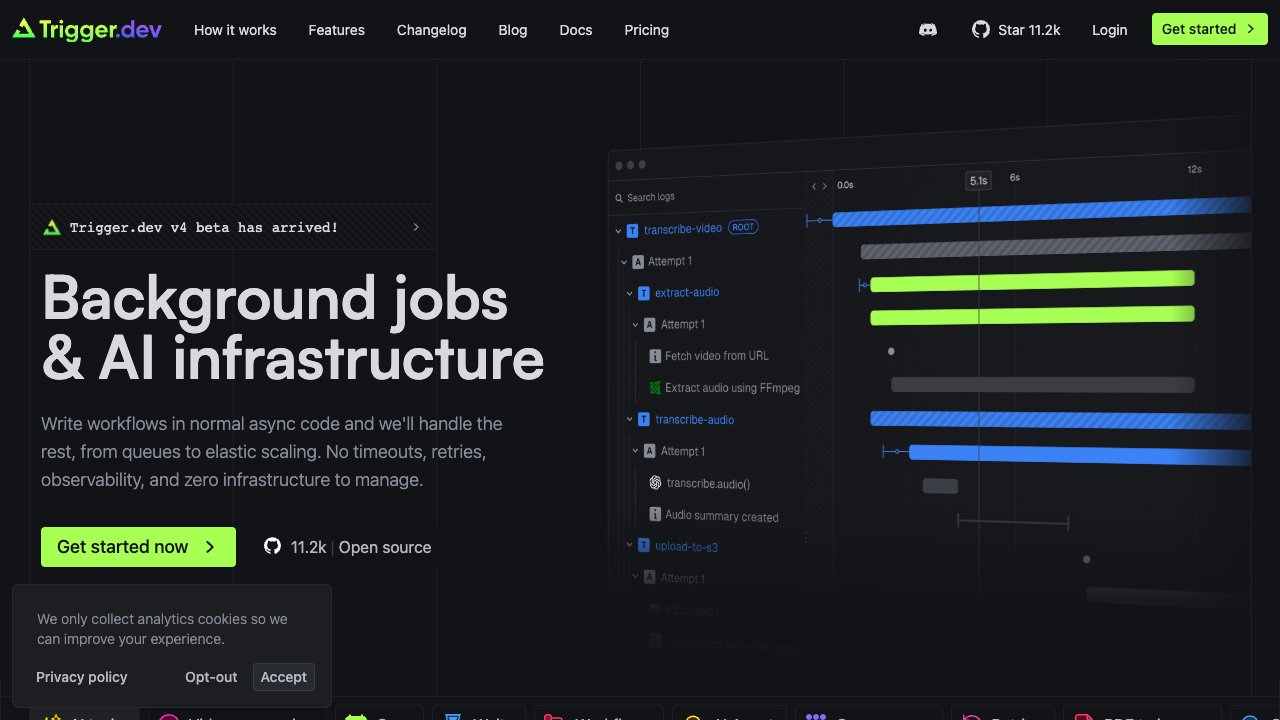Accept the analytics cookies
Image resolution: width=1280 pixels, height=720 pixels.
(284, 677)
